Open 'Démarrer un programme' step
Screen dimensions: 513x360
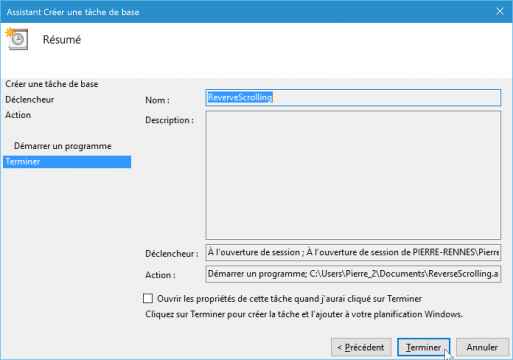pyautogui.click(x=63, y=146)
